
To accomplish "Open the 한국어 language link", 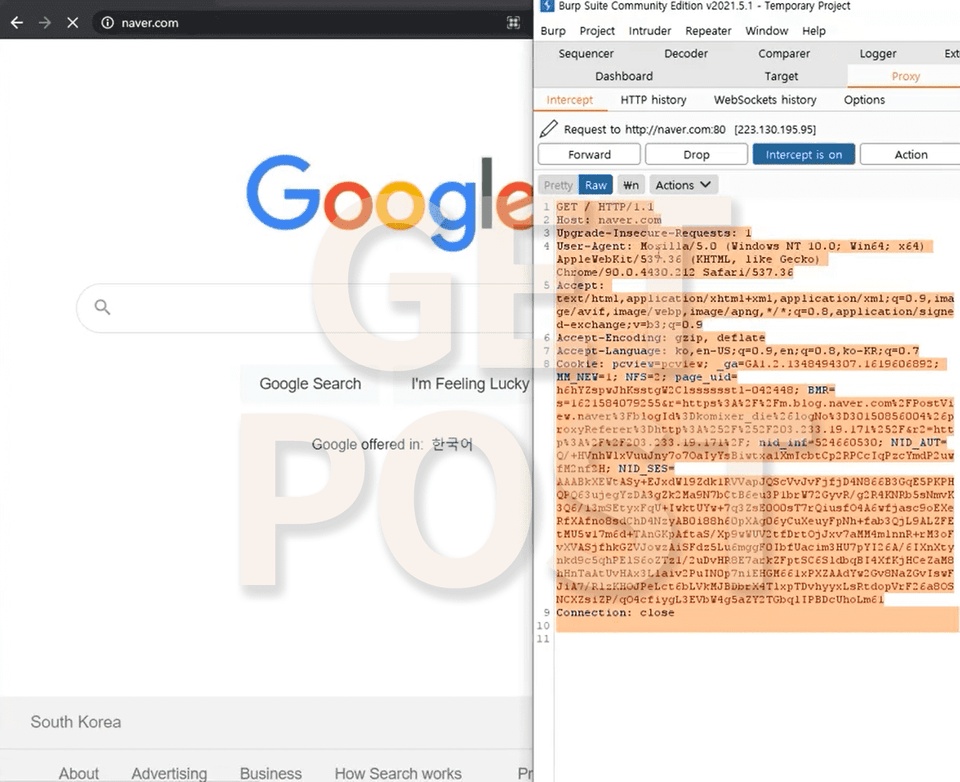I will [x=452, y=444].
